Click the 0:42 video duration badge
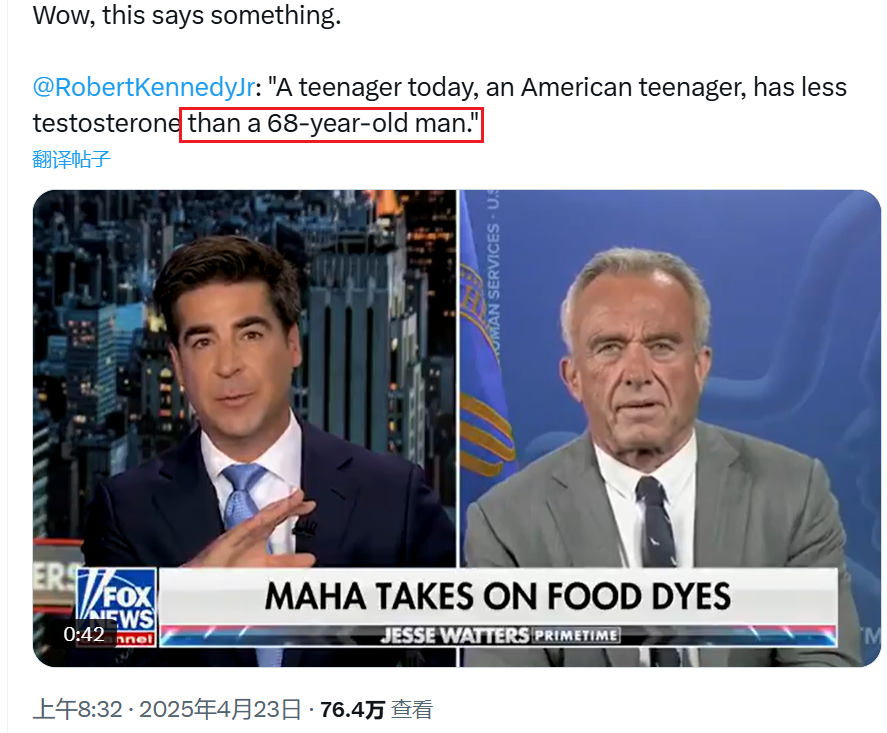Screen dimensions: 887x733 click(84, 634)
